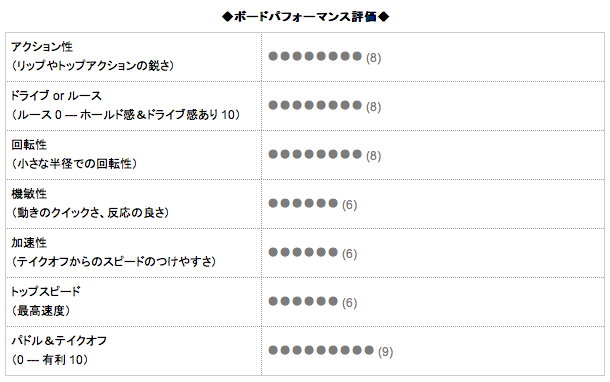The height and width of the screenshot is (382, 610).
Task: Click the テイクオフからのスピード description text
Action: 114,262
